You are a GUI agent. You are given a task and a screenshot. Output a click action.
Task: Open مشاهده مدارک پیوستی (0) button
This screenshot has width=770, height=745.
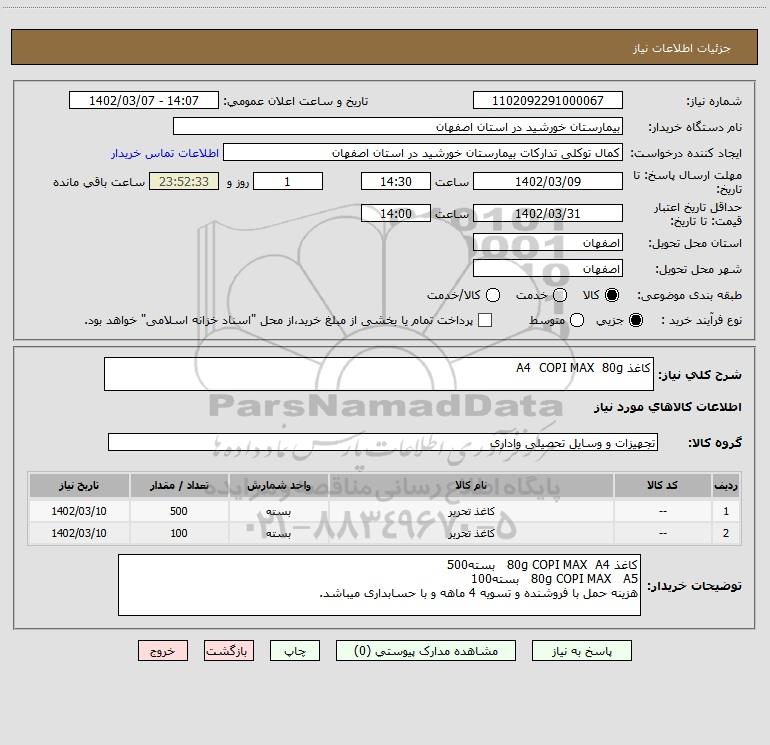pos(426,651)
